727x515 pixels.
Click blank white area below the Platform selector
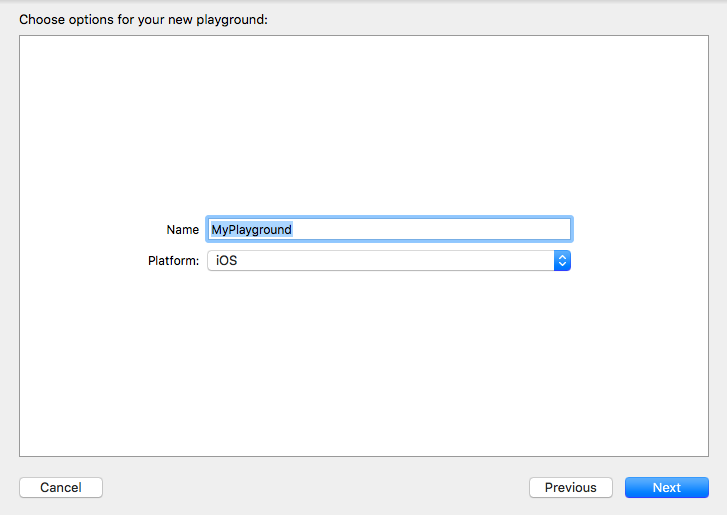[x=364, y=362]
